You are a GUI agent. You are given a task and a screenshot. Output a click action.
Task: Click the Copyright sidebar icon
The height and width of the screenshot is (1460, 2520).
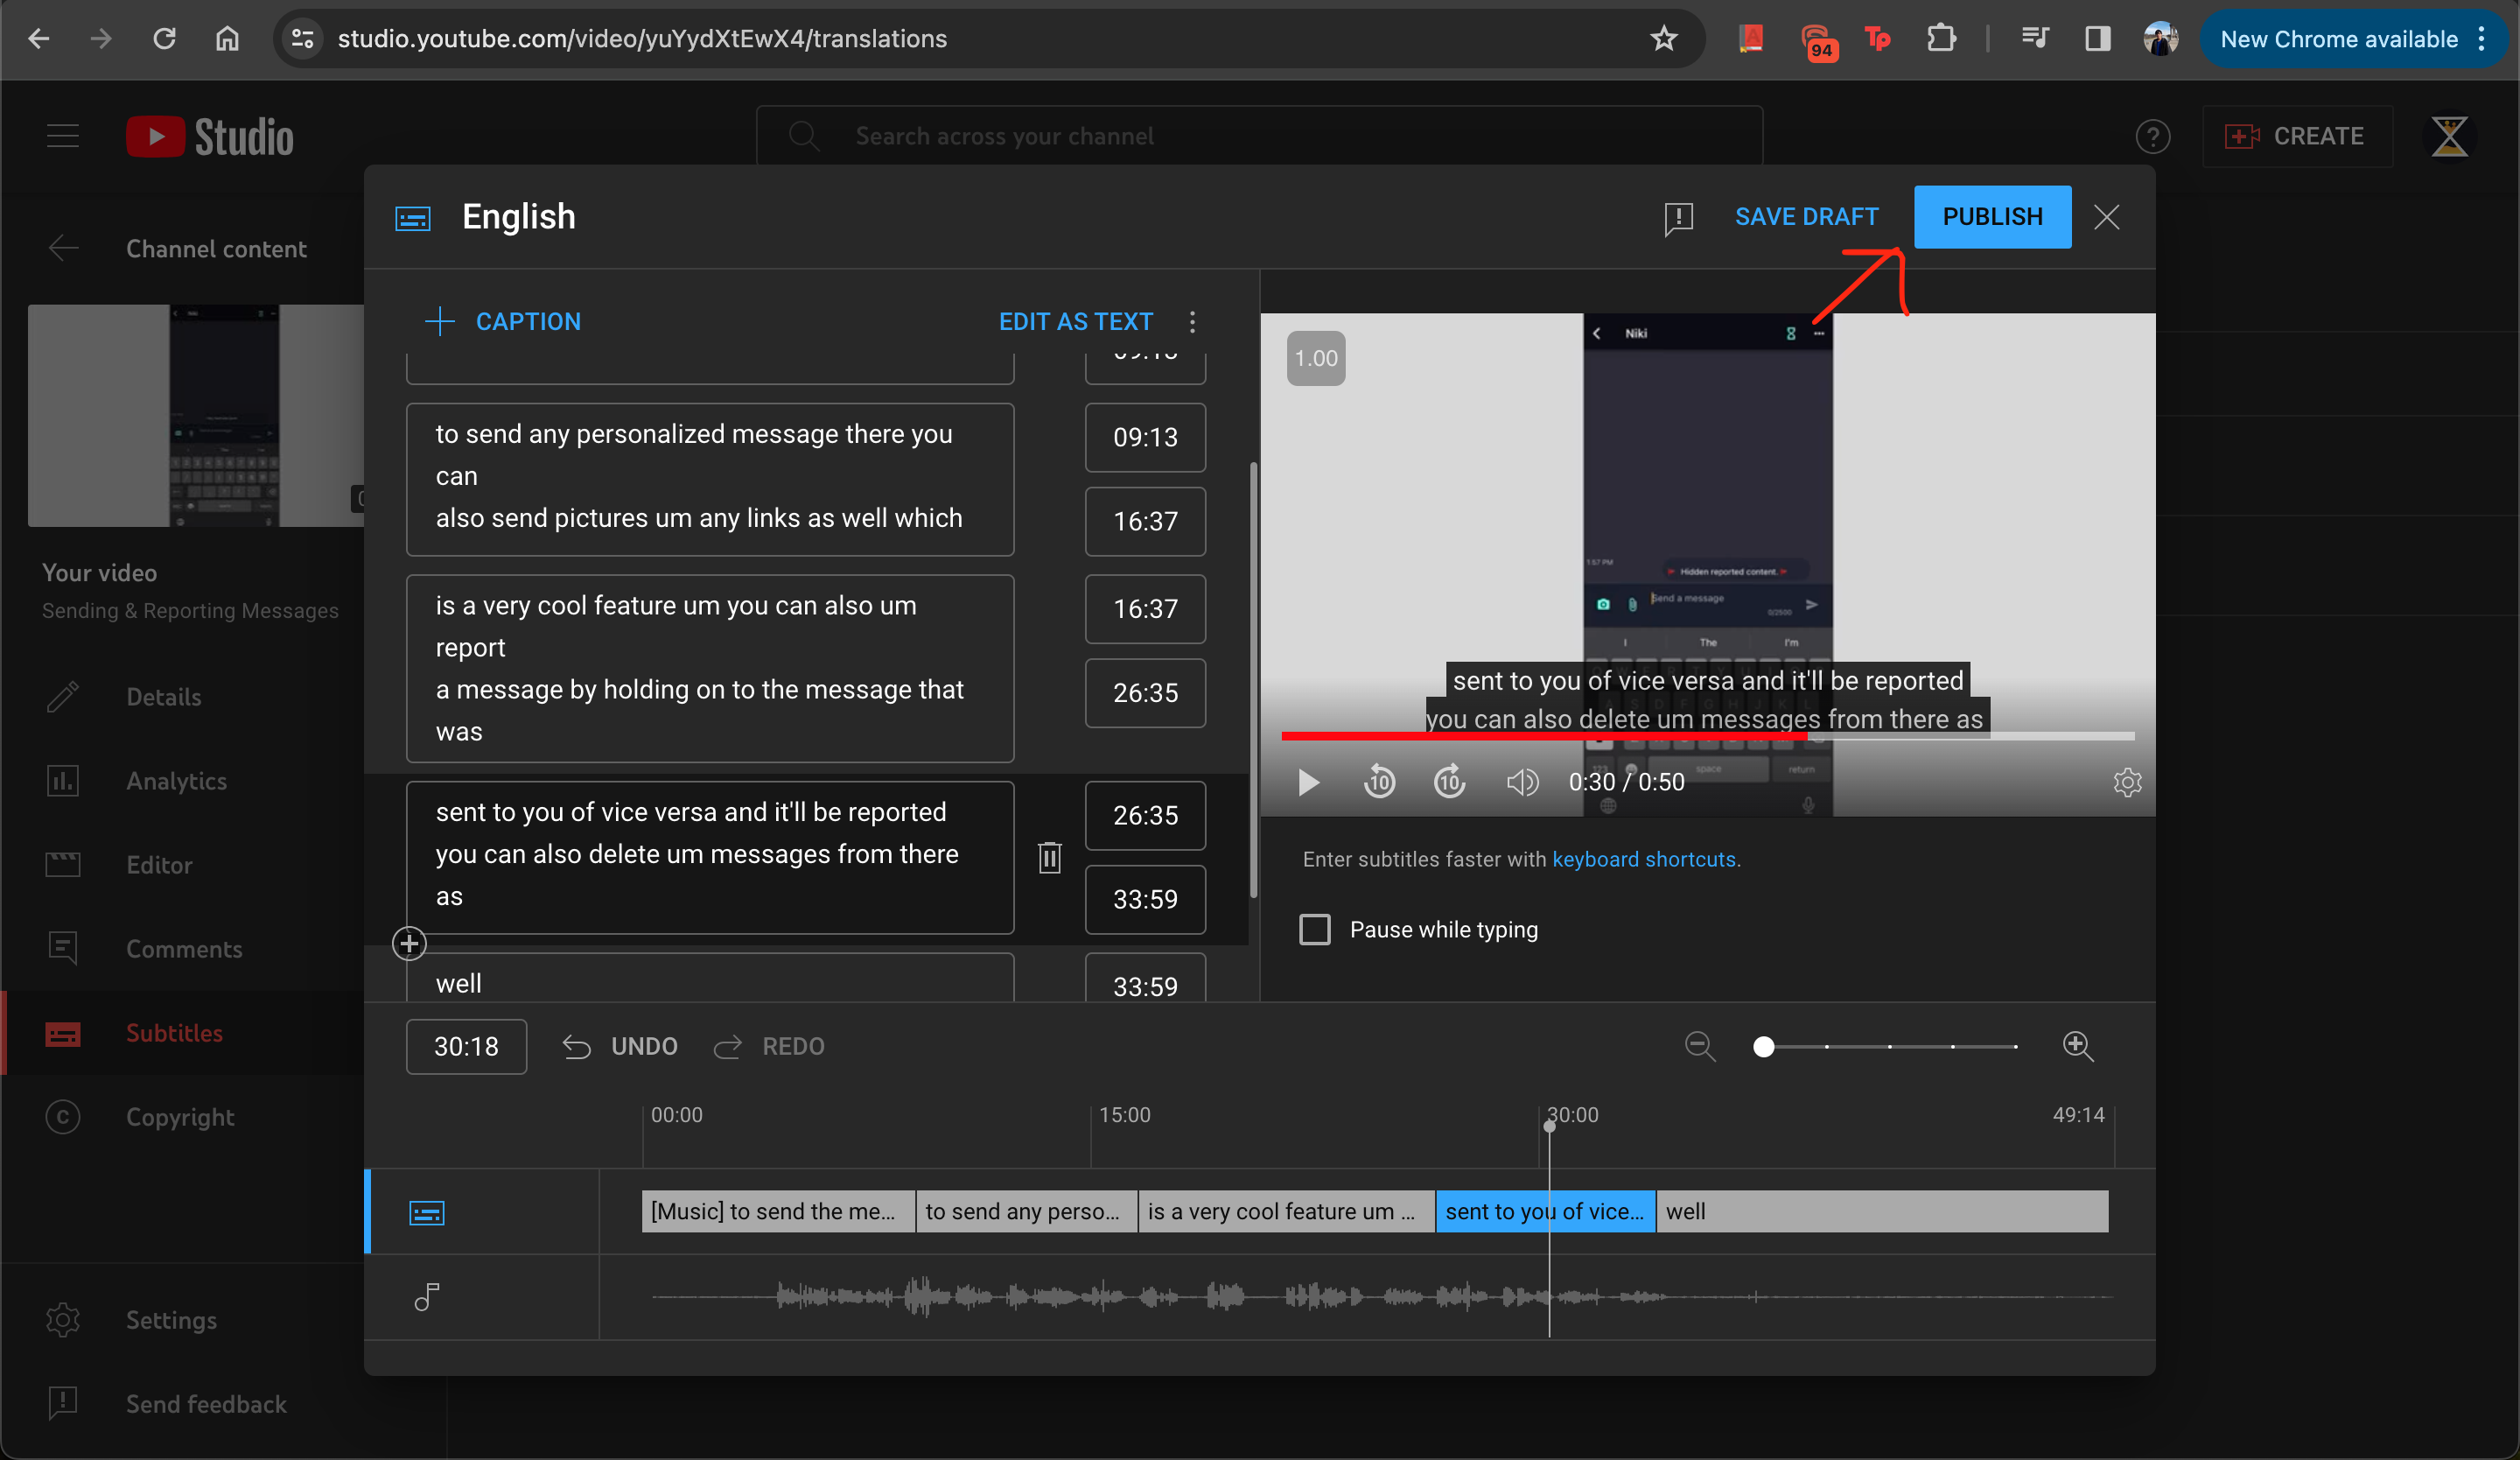pos(62,1116)
